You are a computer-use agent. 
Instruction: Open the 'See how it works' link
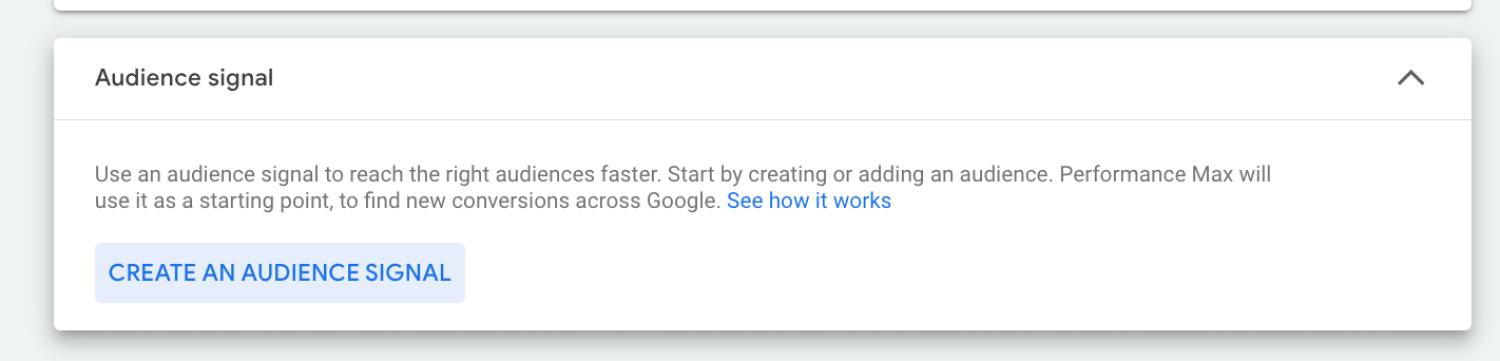tap(808, 201)
